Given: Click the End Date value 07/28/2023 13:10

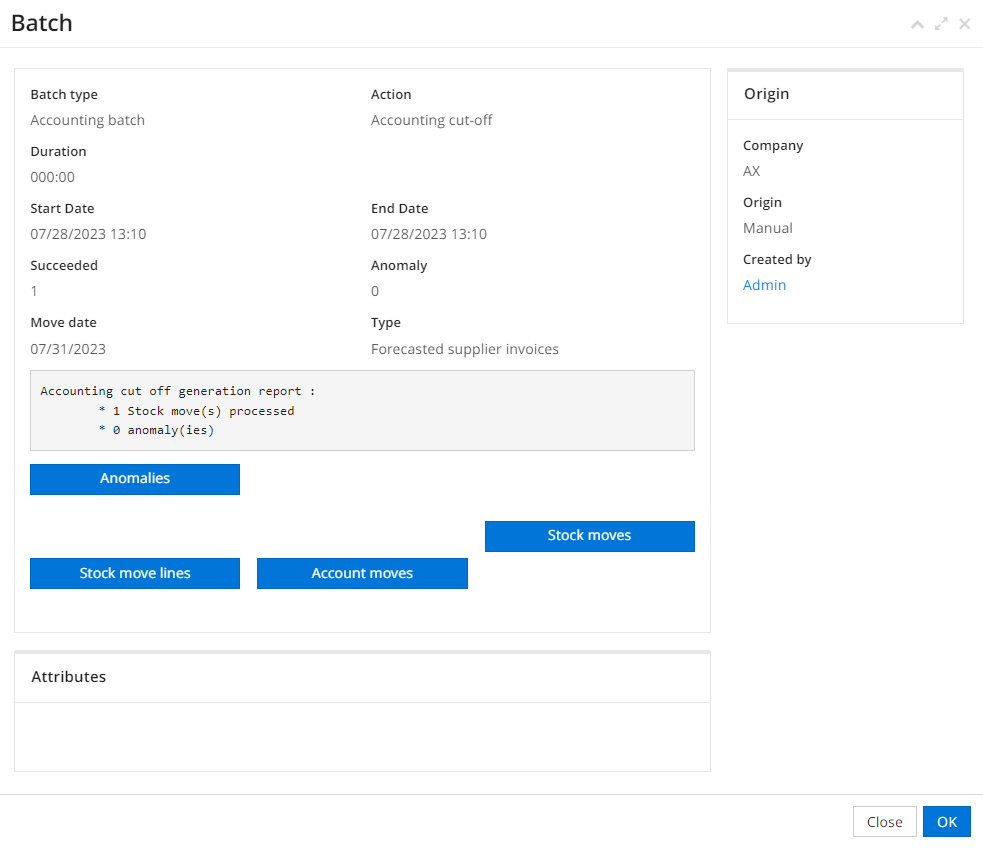Looking at the screenshot, I should click(x=429, y=234).
